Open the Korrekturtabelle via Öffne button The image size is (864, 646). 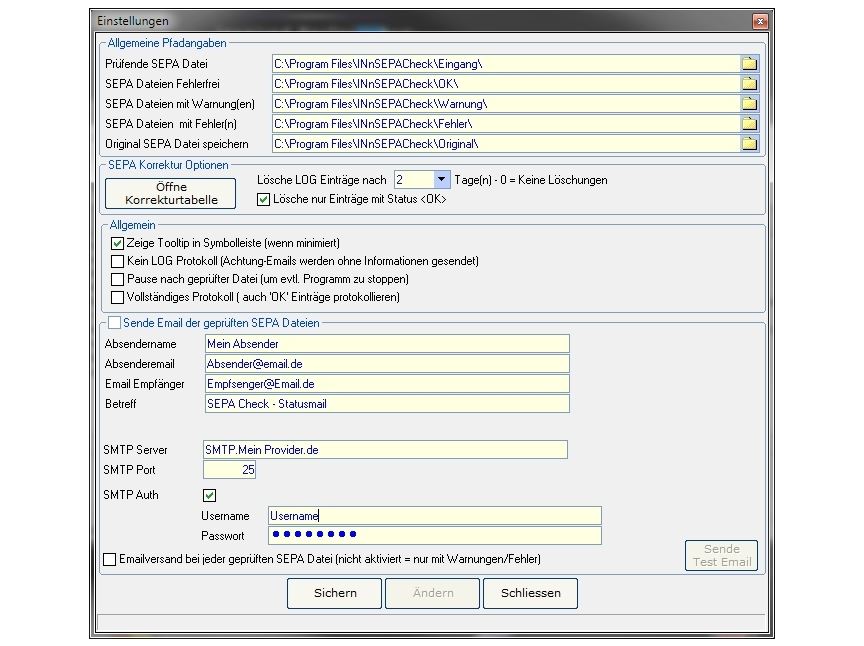171,193
